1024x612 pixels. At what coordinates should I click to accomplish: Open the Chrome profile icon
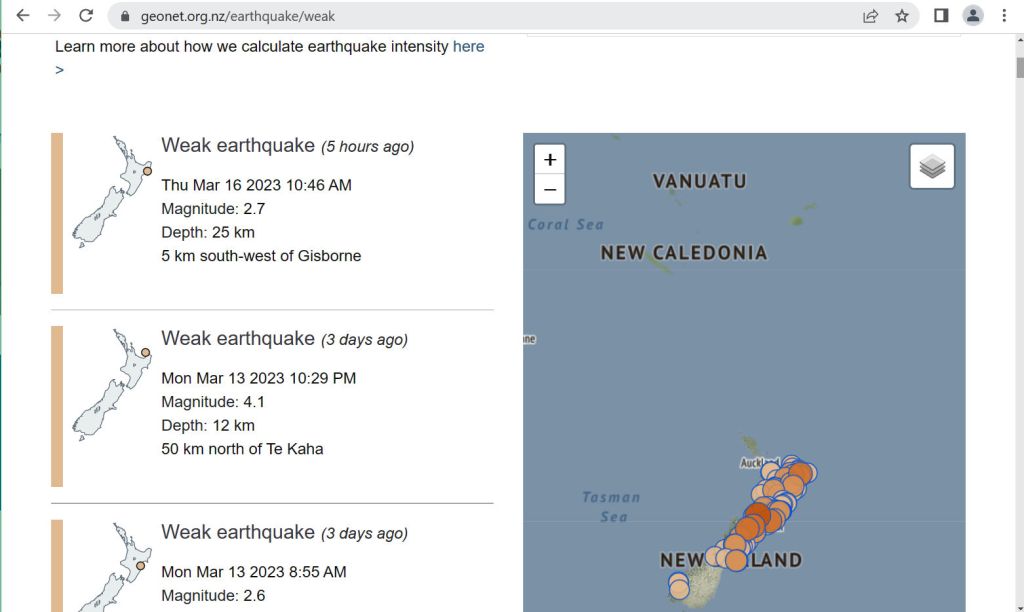point(972,16)
